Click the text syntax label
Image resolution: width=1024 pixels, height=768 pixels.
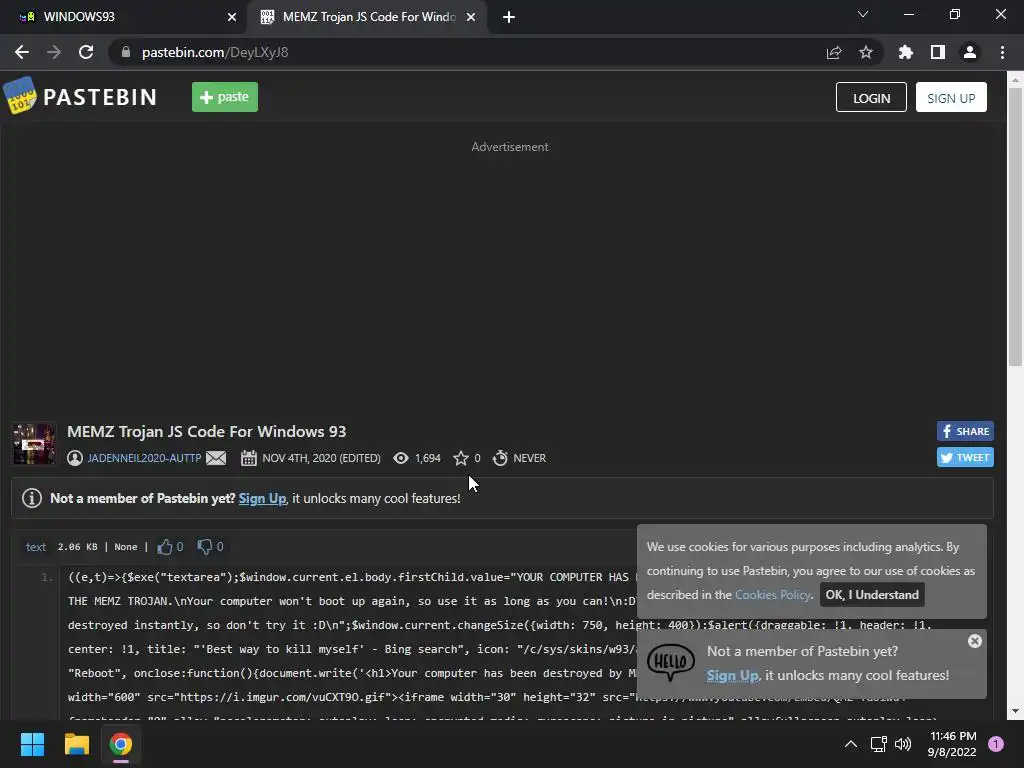tap(36, 547)
